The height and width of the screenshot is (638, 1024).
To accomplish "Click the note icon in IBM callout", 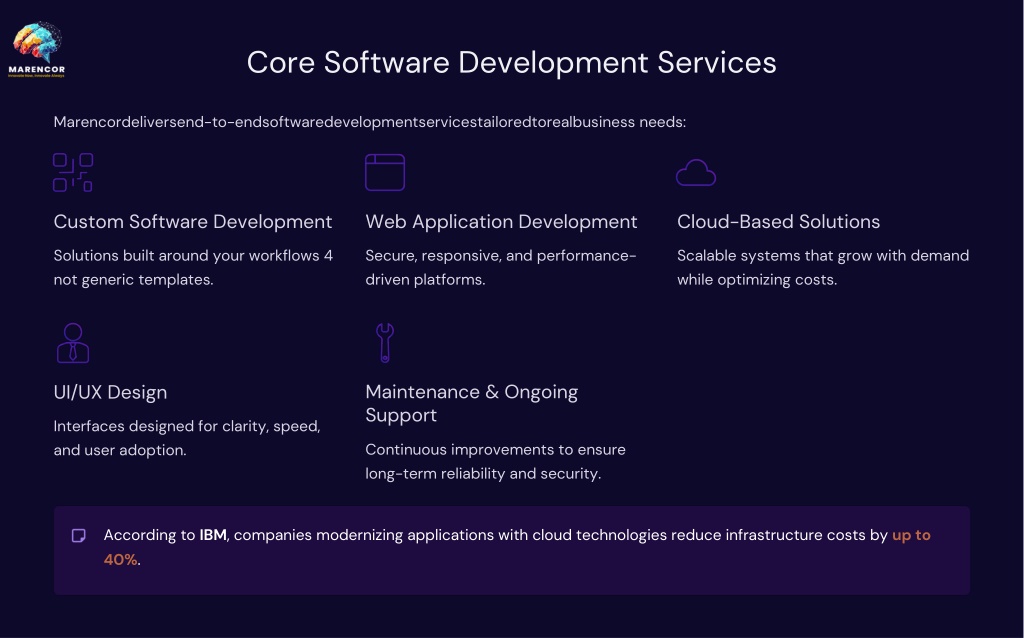I will tap(79, 536).
